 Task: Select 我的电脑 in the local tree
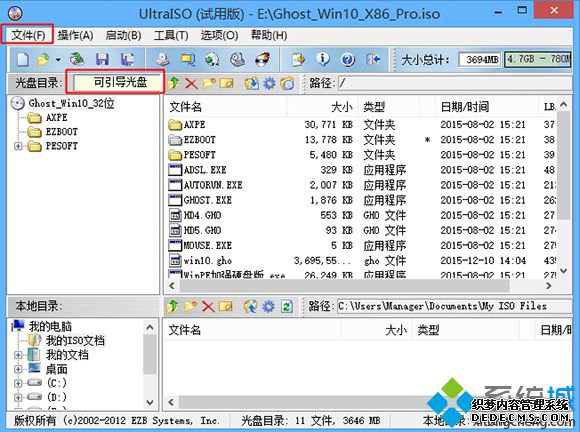click(50, 326)
